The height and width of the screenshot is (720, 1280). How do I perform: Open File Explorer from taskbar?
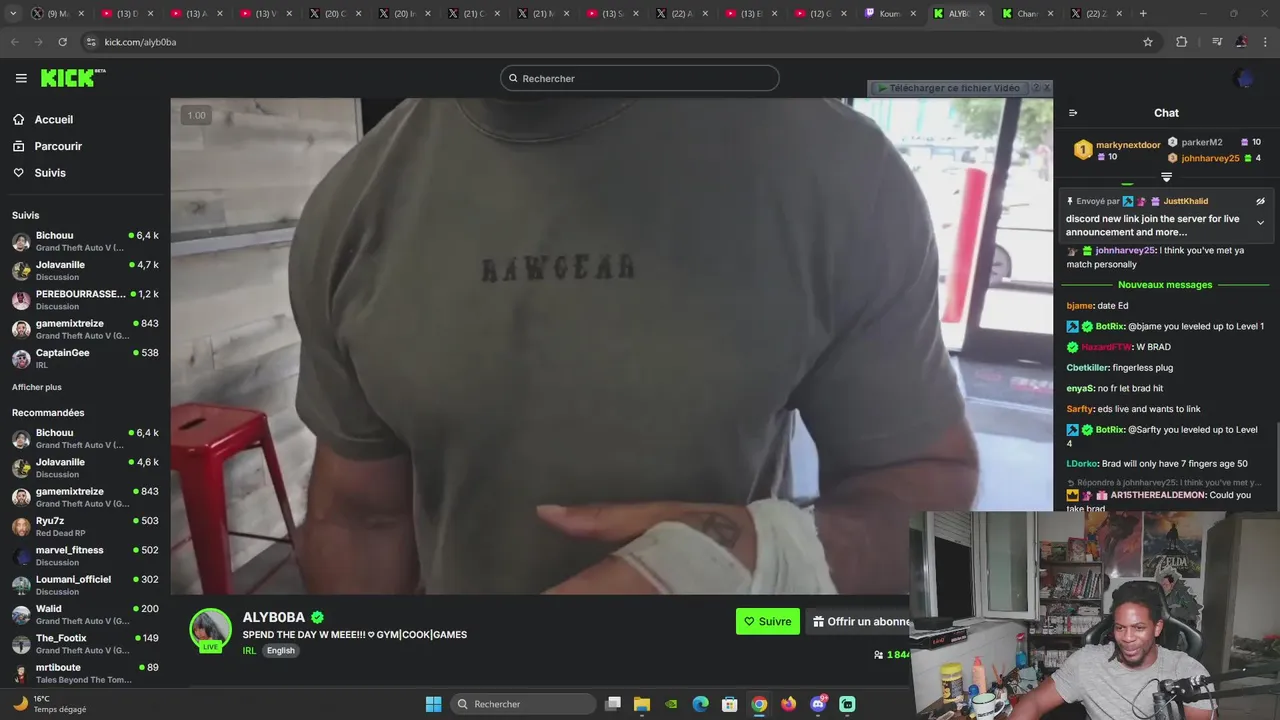pyautogui.click(x=642, y=704)
